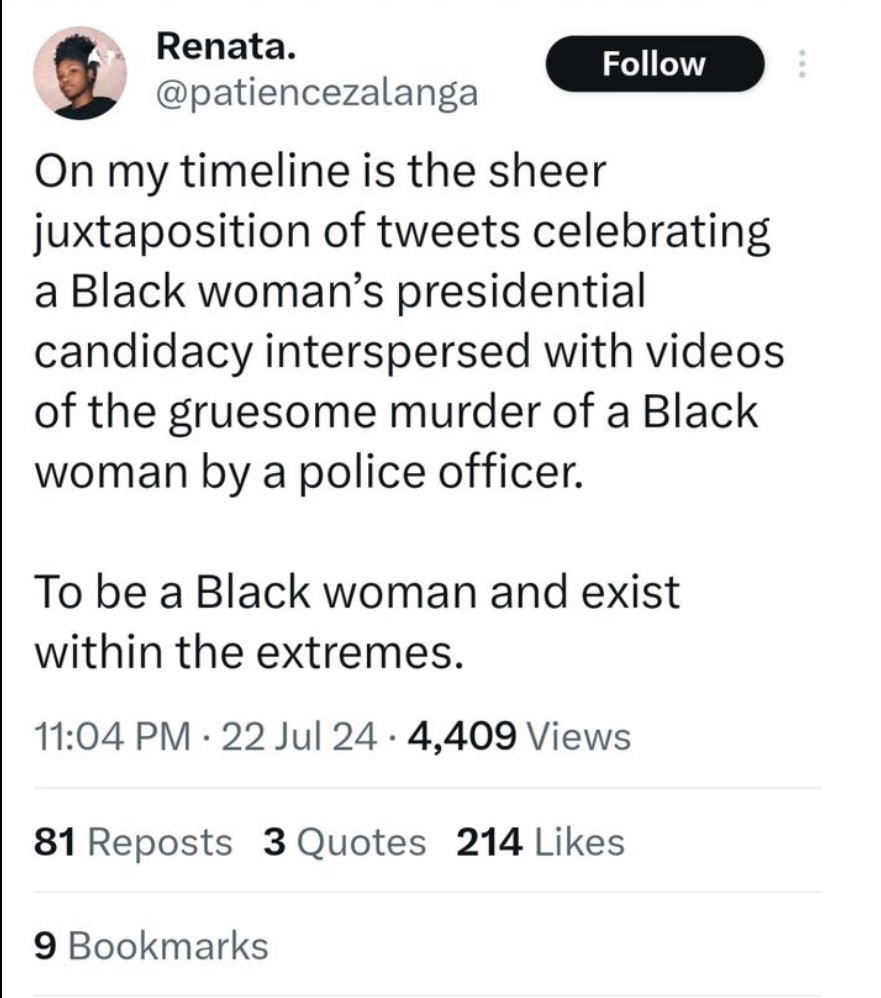Click the 11:04 PM timestamp
Viewport: 881px width, 998px height.
click(x=111, y=737)
